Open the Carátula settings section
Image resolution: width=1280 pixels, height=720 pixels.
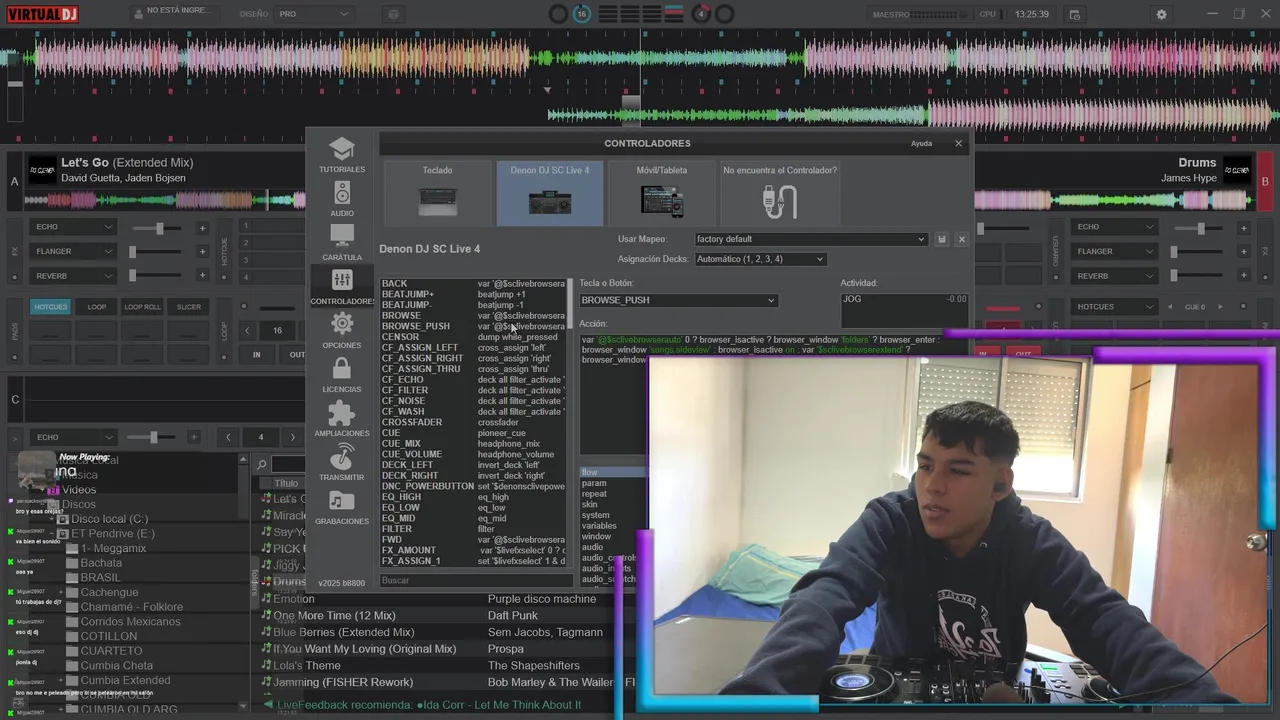342,243
